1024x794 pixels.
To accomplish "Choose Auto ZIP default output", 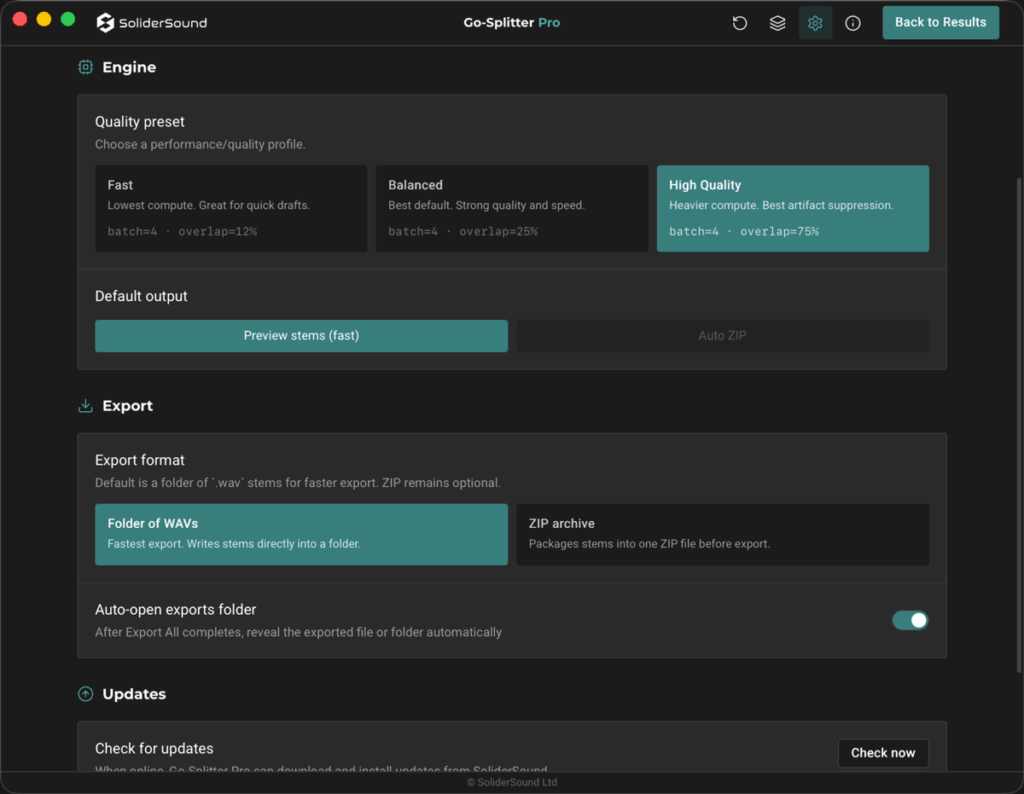I will (722, 336).
